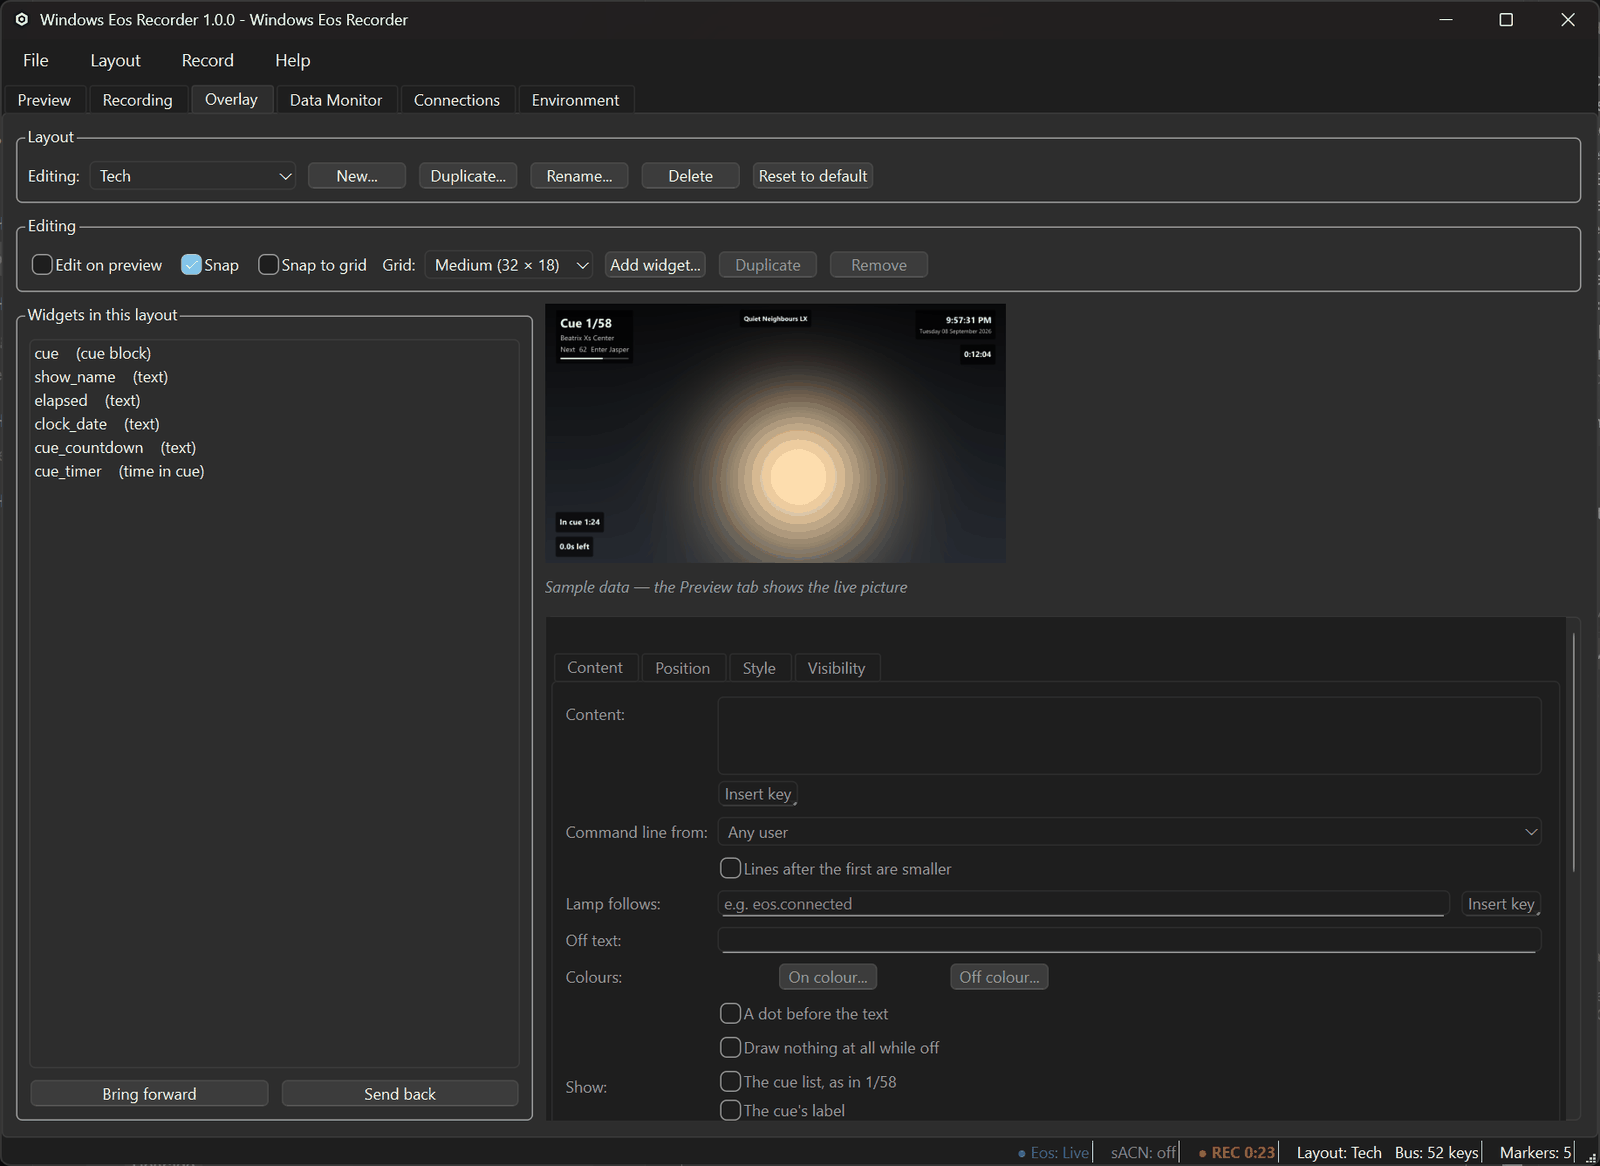Click Insert key button beside Lamp follows
This screenshot has width=1600, height=1166.
point(1501,904)
